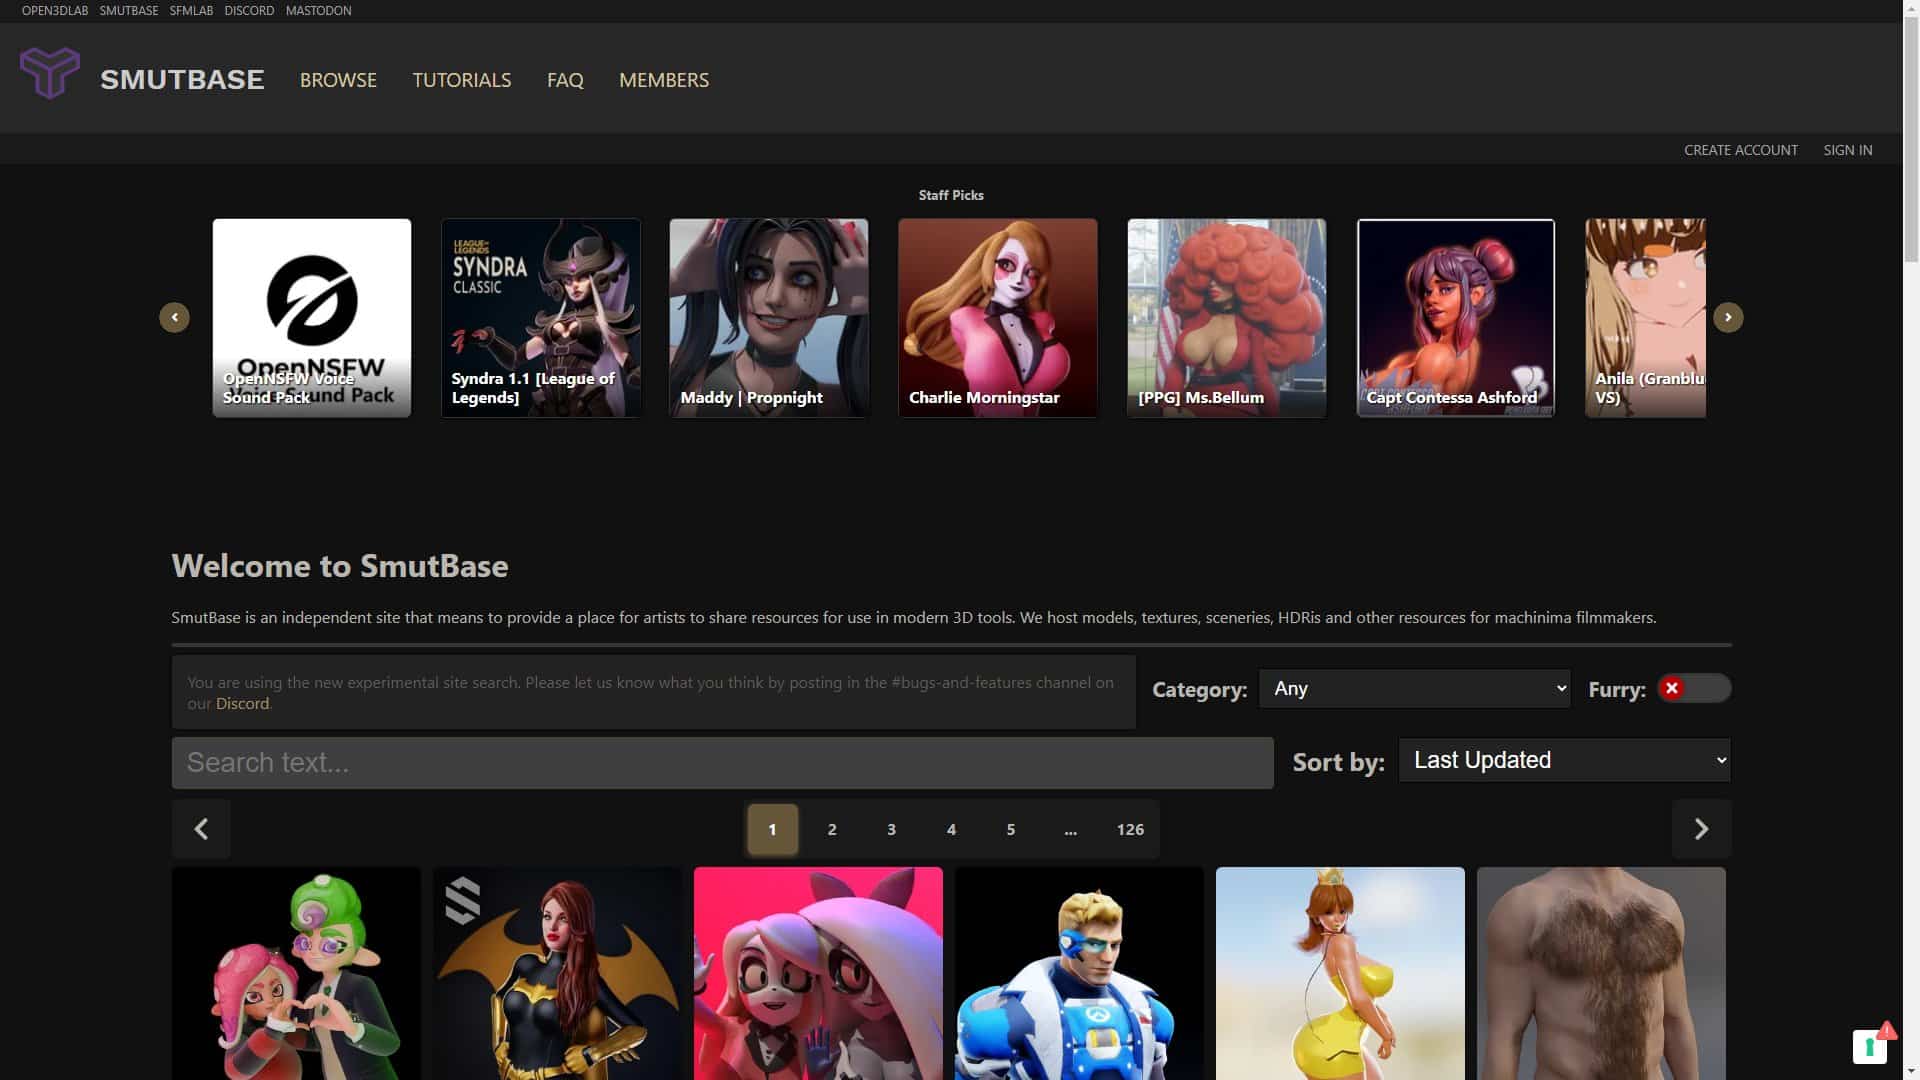Expand pagination via the ellipsis button
The width and height of the screenshot is (1920, 1080).
click(x=1070, y=829)
